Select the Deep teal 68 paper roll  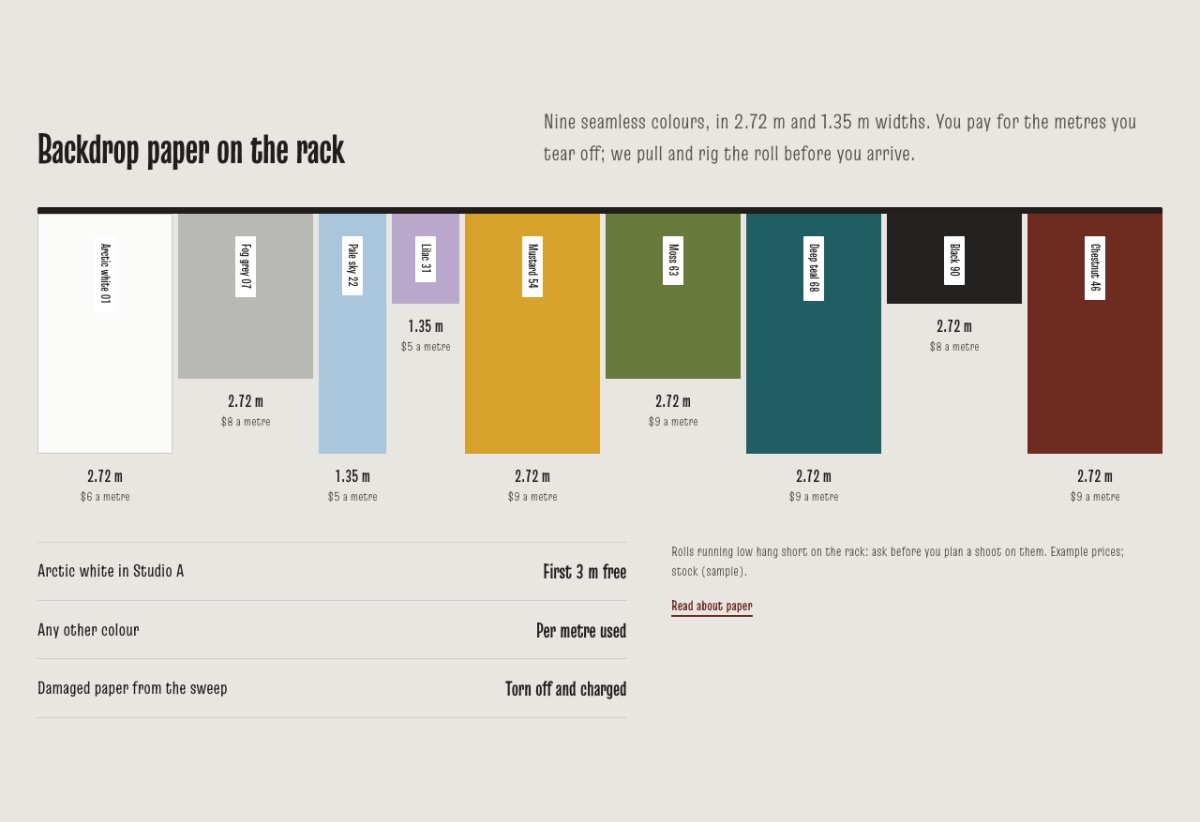coord(813,333)
